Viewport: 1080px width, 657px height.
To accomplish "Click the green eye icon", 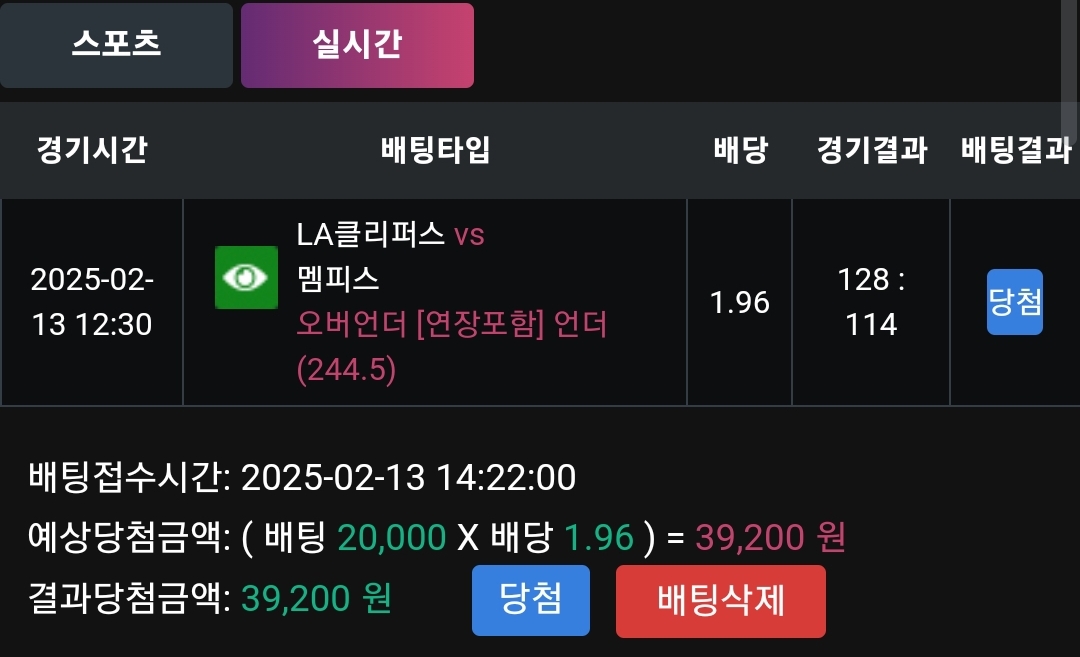I will coord(246,277).
